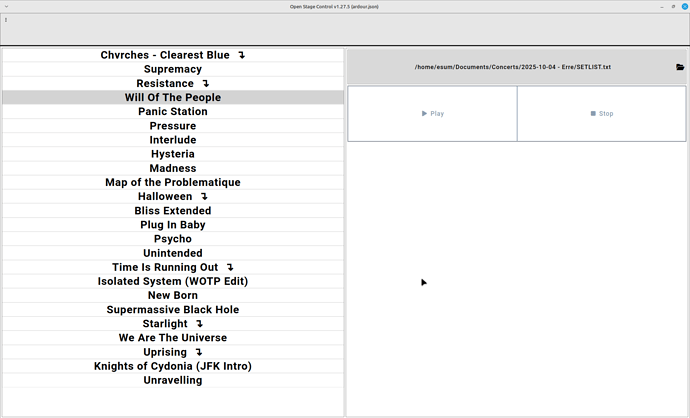Choose Isolated System (WOTP Edit) entry
This screenshot has width=690, height=418.
pyautogui.click(x=173, y=281)
